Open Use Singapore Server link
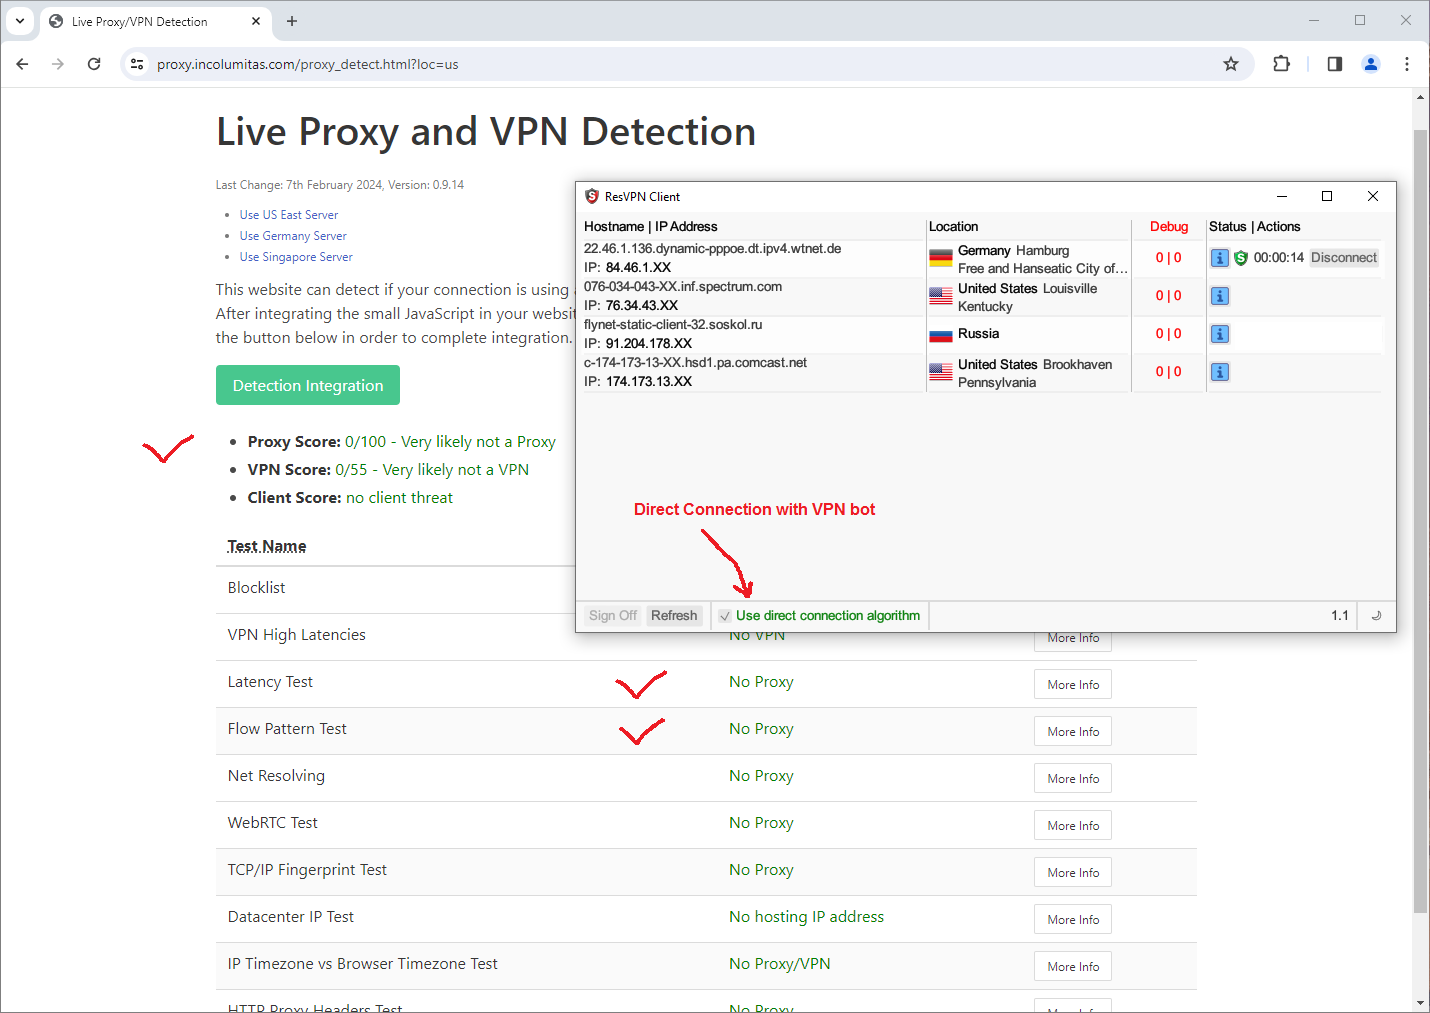Image resolution: width=1430 pixels, height=1013 pixels. click(296, 257)
